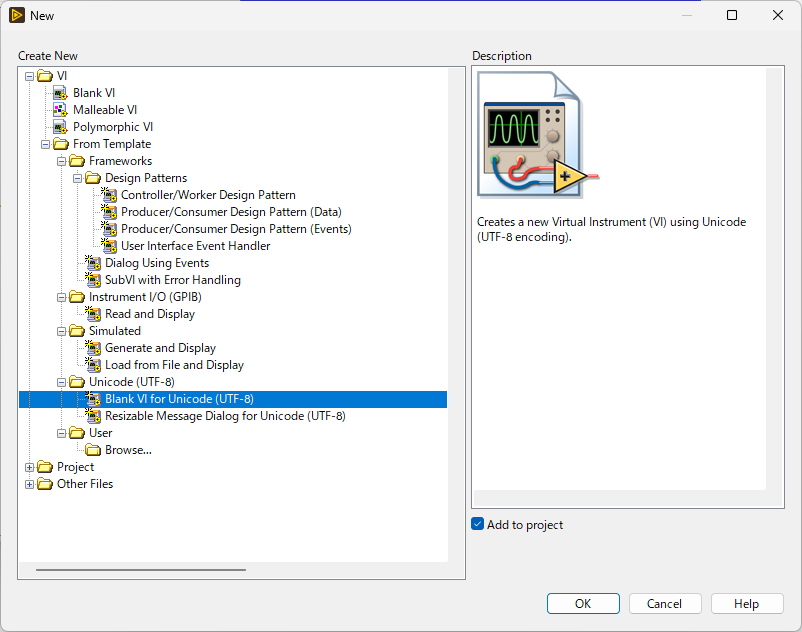
Task: Click the Producer/Consumer Design Pattern (Events) icon
Action: tap(108, 229)
